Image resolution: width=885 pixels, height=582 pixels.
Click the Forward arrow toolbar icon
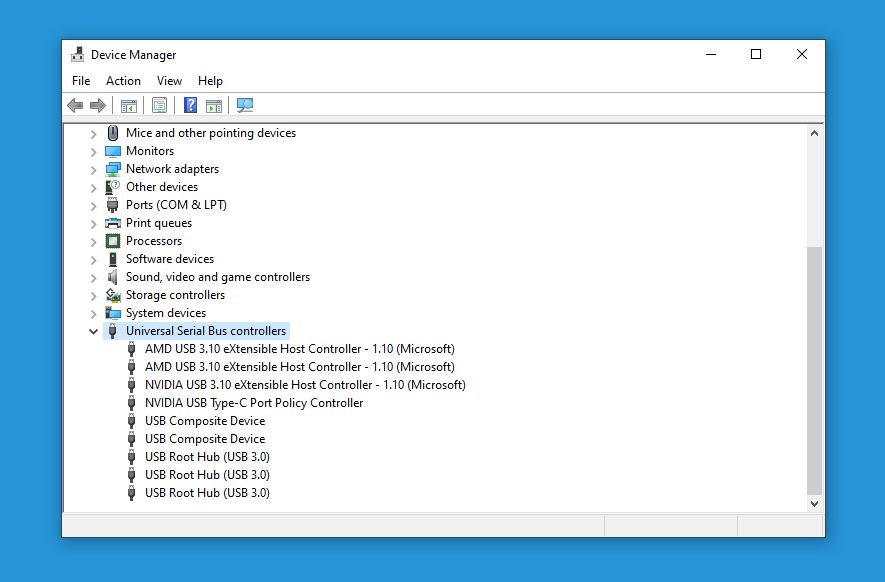click(98, 105)
